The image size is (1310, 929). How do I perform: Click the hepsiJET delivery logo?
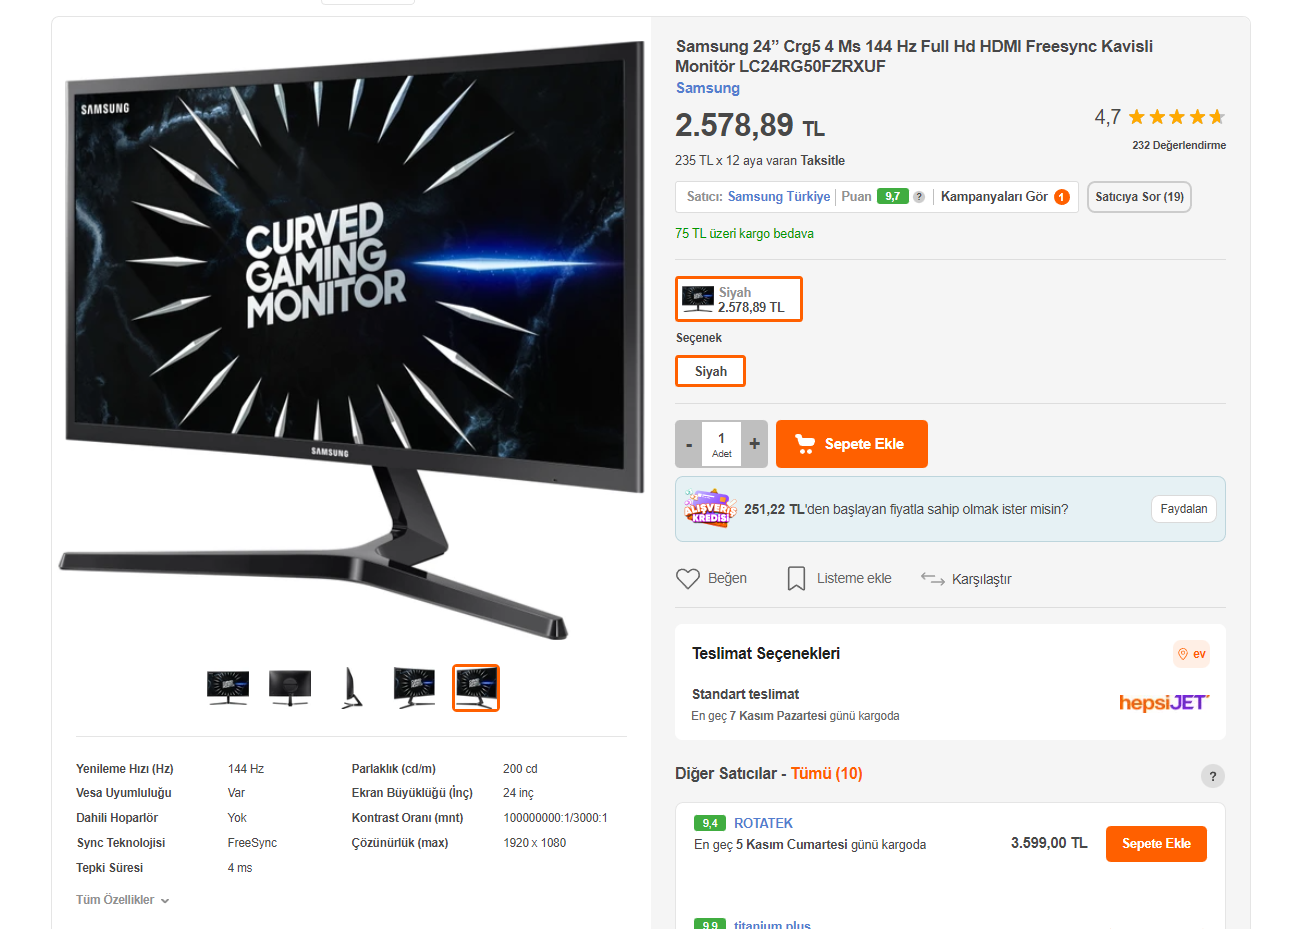click(x=1164, y=703)
